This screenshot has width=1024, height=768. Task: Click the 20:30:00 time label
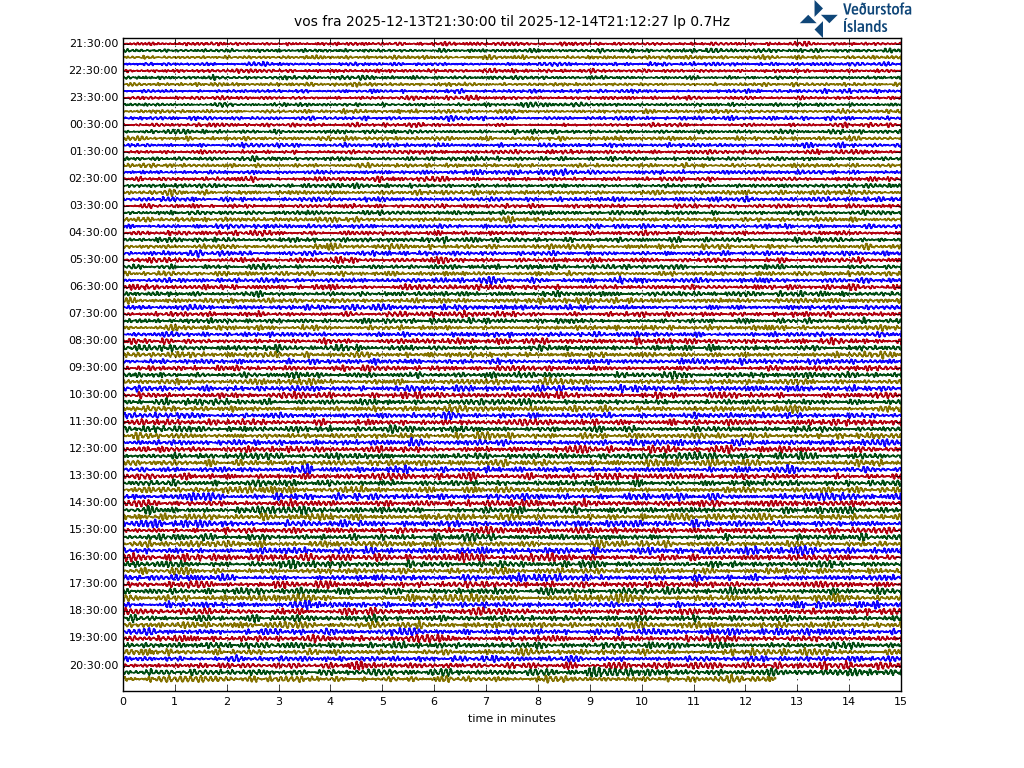tap(94, 665)
